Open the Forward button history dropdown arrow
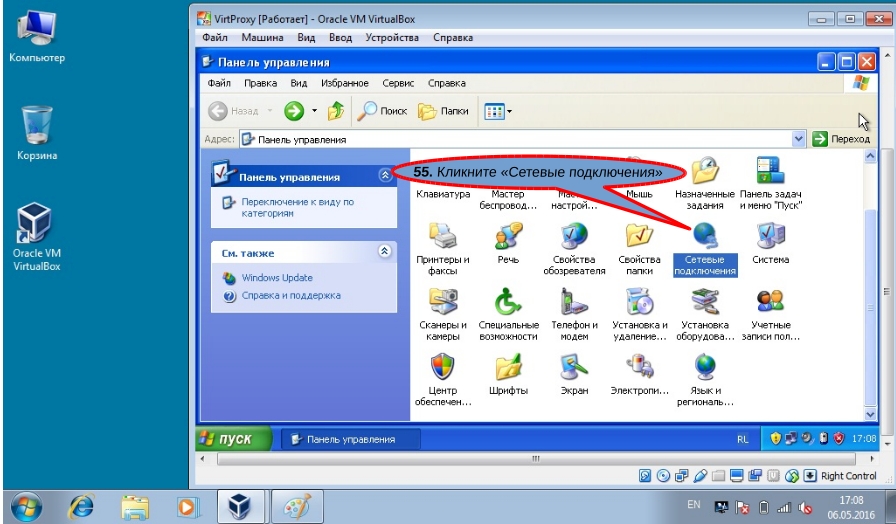Viewport: 896px width, 524px height. click(x=314, y=111)
